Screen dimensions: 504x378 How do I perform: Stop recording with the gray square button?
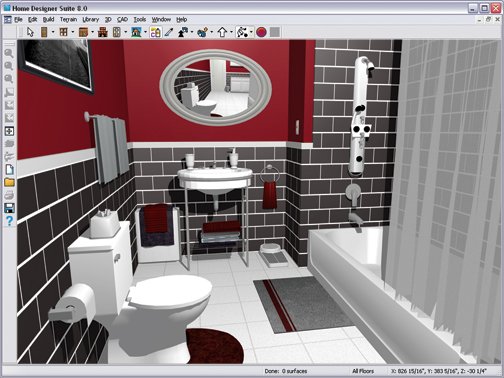[275, 32]
